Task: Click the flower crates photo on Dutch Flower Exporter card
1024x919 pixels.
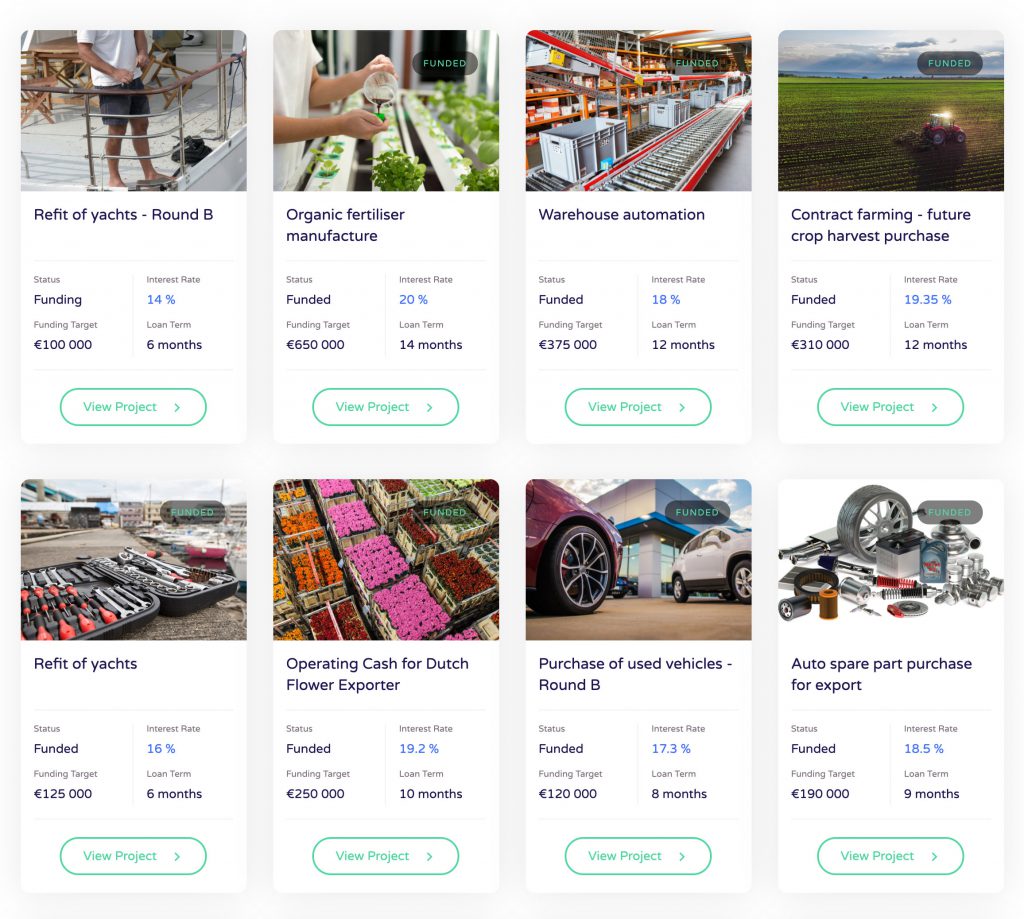Action: [386, 559]
